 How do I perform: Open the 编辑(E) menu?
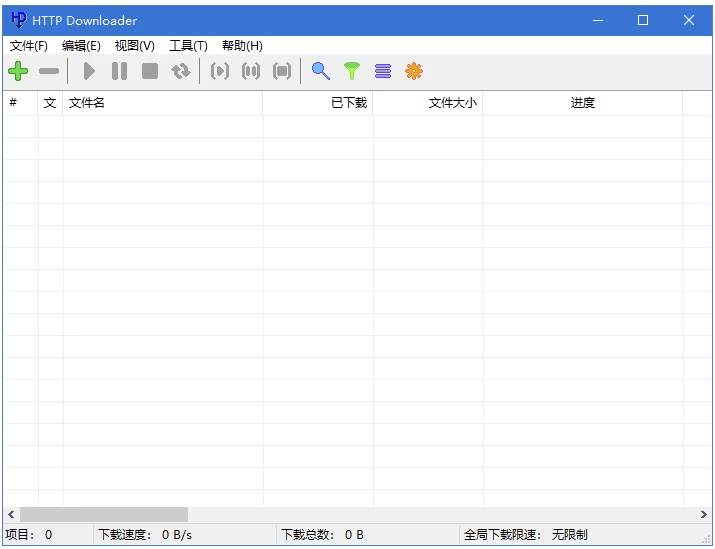coord(81,46)
